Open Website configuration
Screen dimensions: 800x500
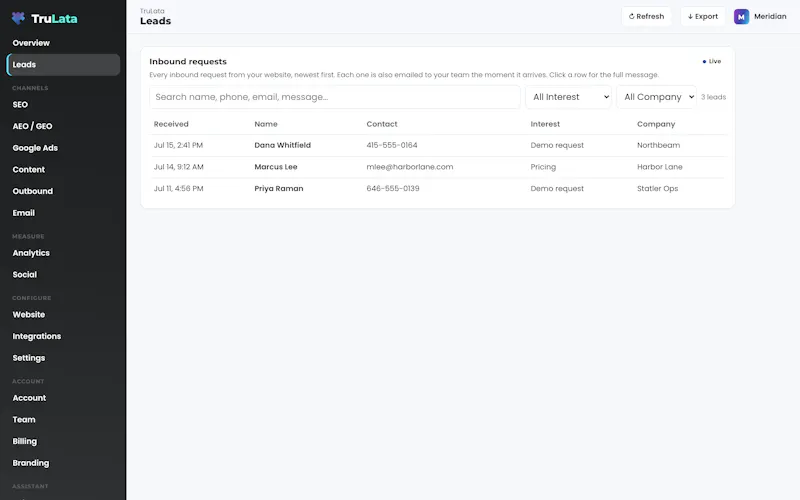click(x=63, y=315)
